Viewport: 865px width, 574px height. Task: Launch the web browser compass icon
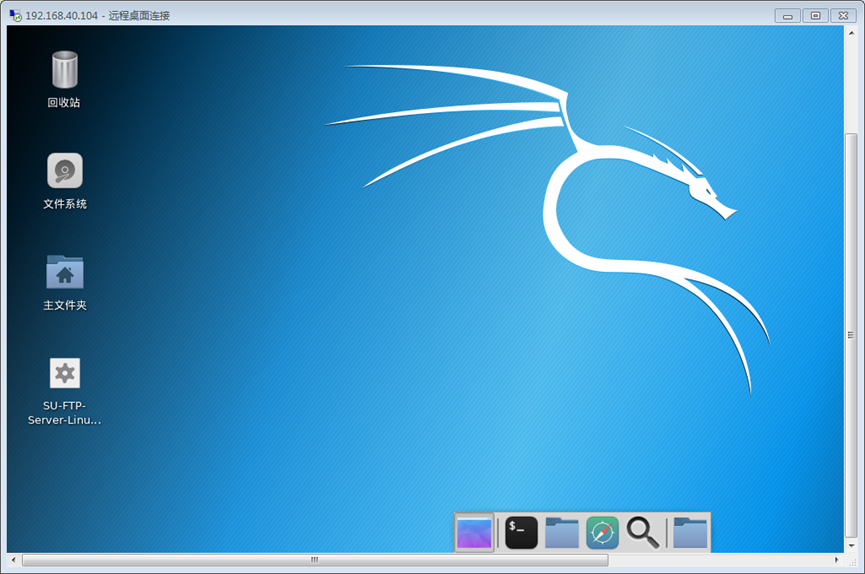602,533
